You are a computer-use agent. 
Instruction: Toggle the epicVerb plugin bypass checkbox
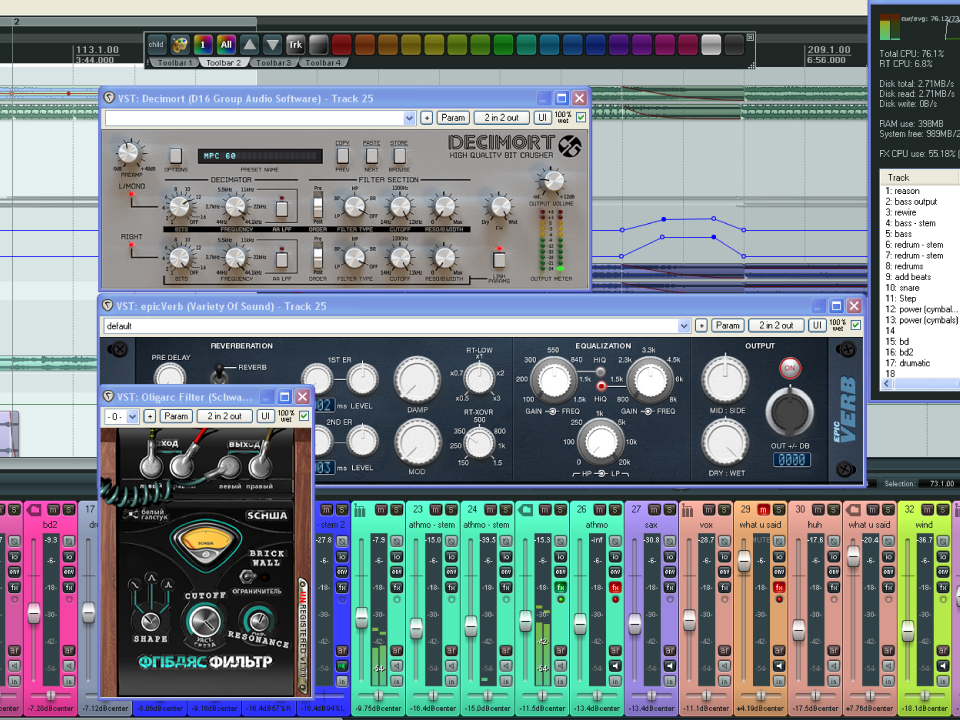[x=856, y=325]
